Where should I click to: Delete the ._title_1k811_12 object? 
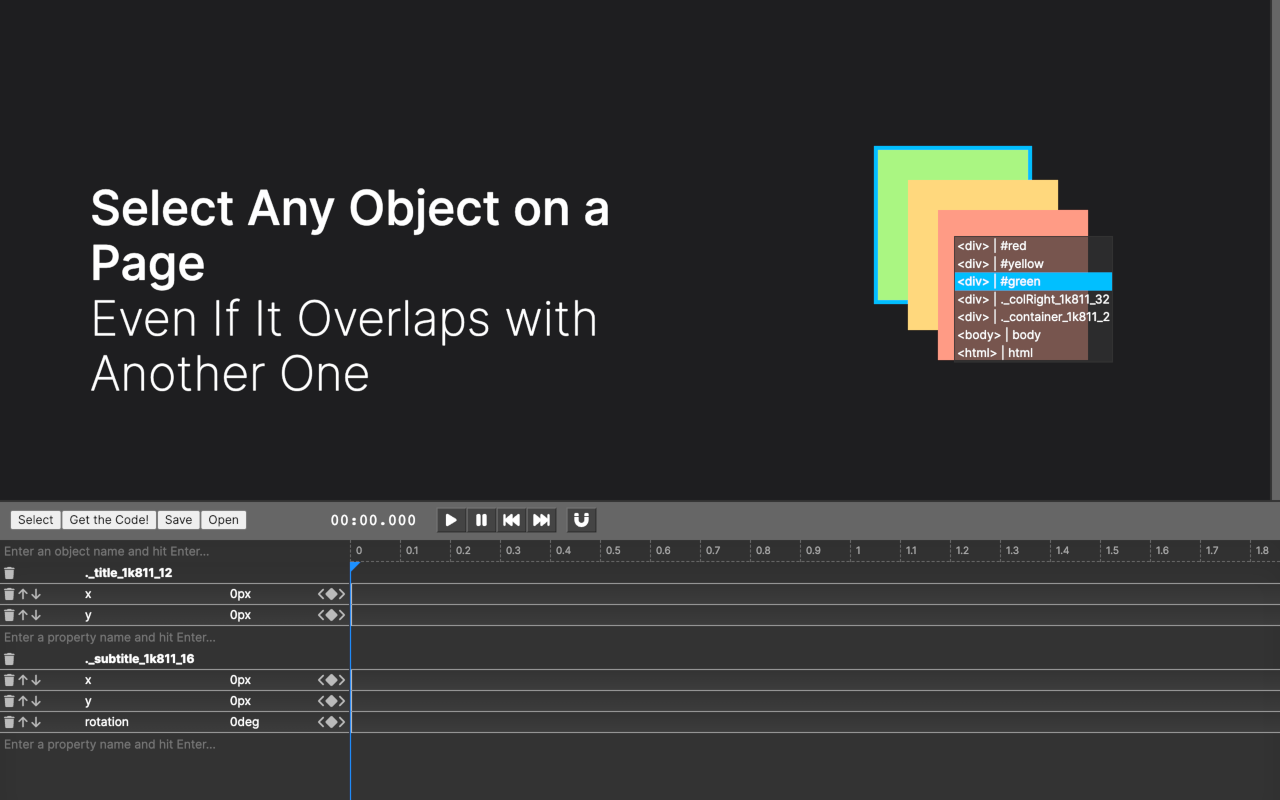(x=9, y=573)
